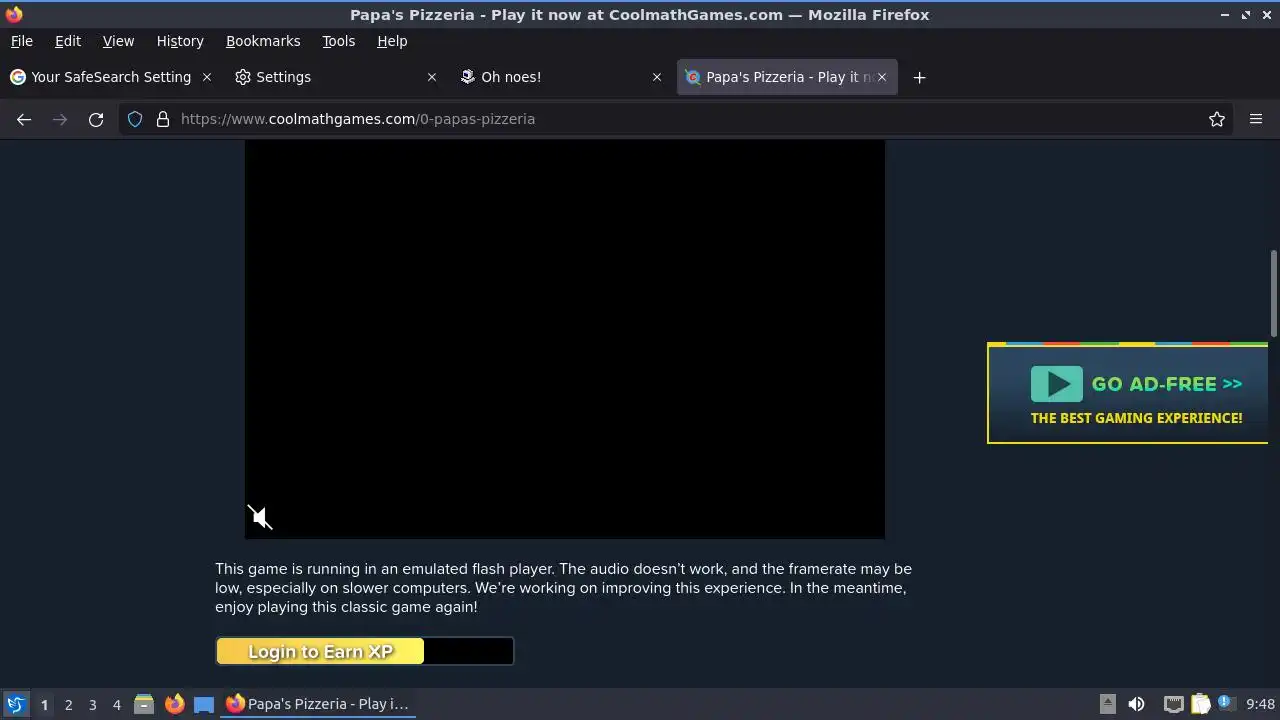Open the File menu
This screenshot has height=720, width=1280.
[21, 41]
